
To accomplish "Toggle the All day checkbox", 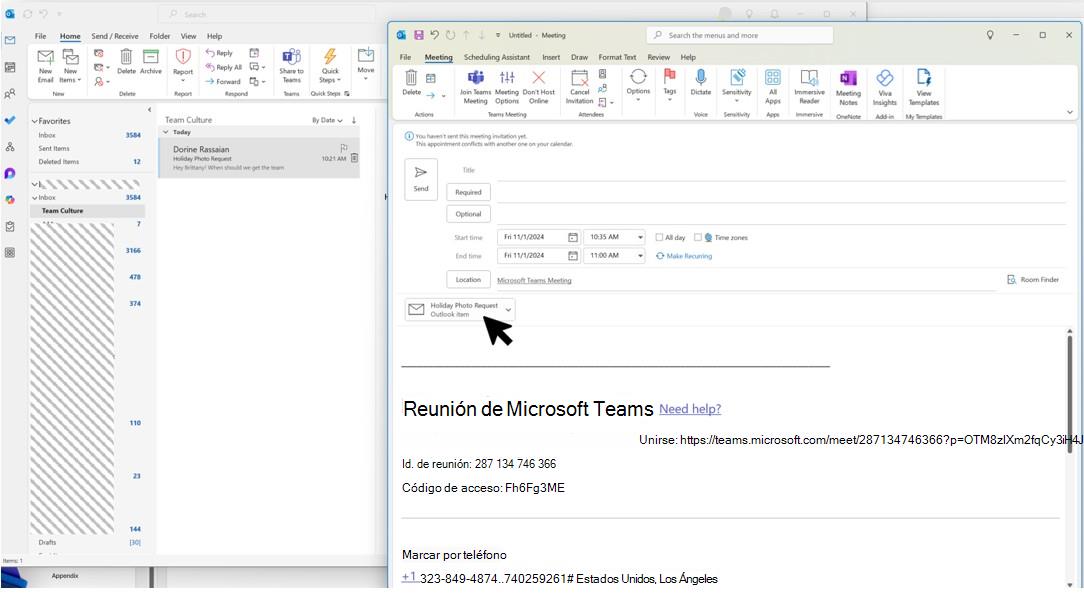I will pos(659,237).
